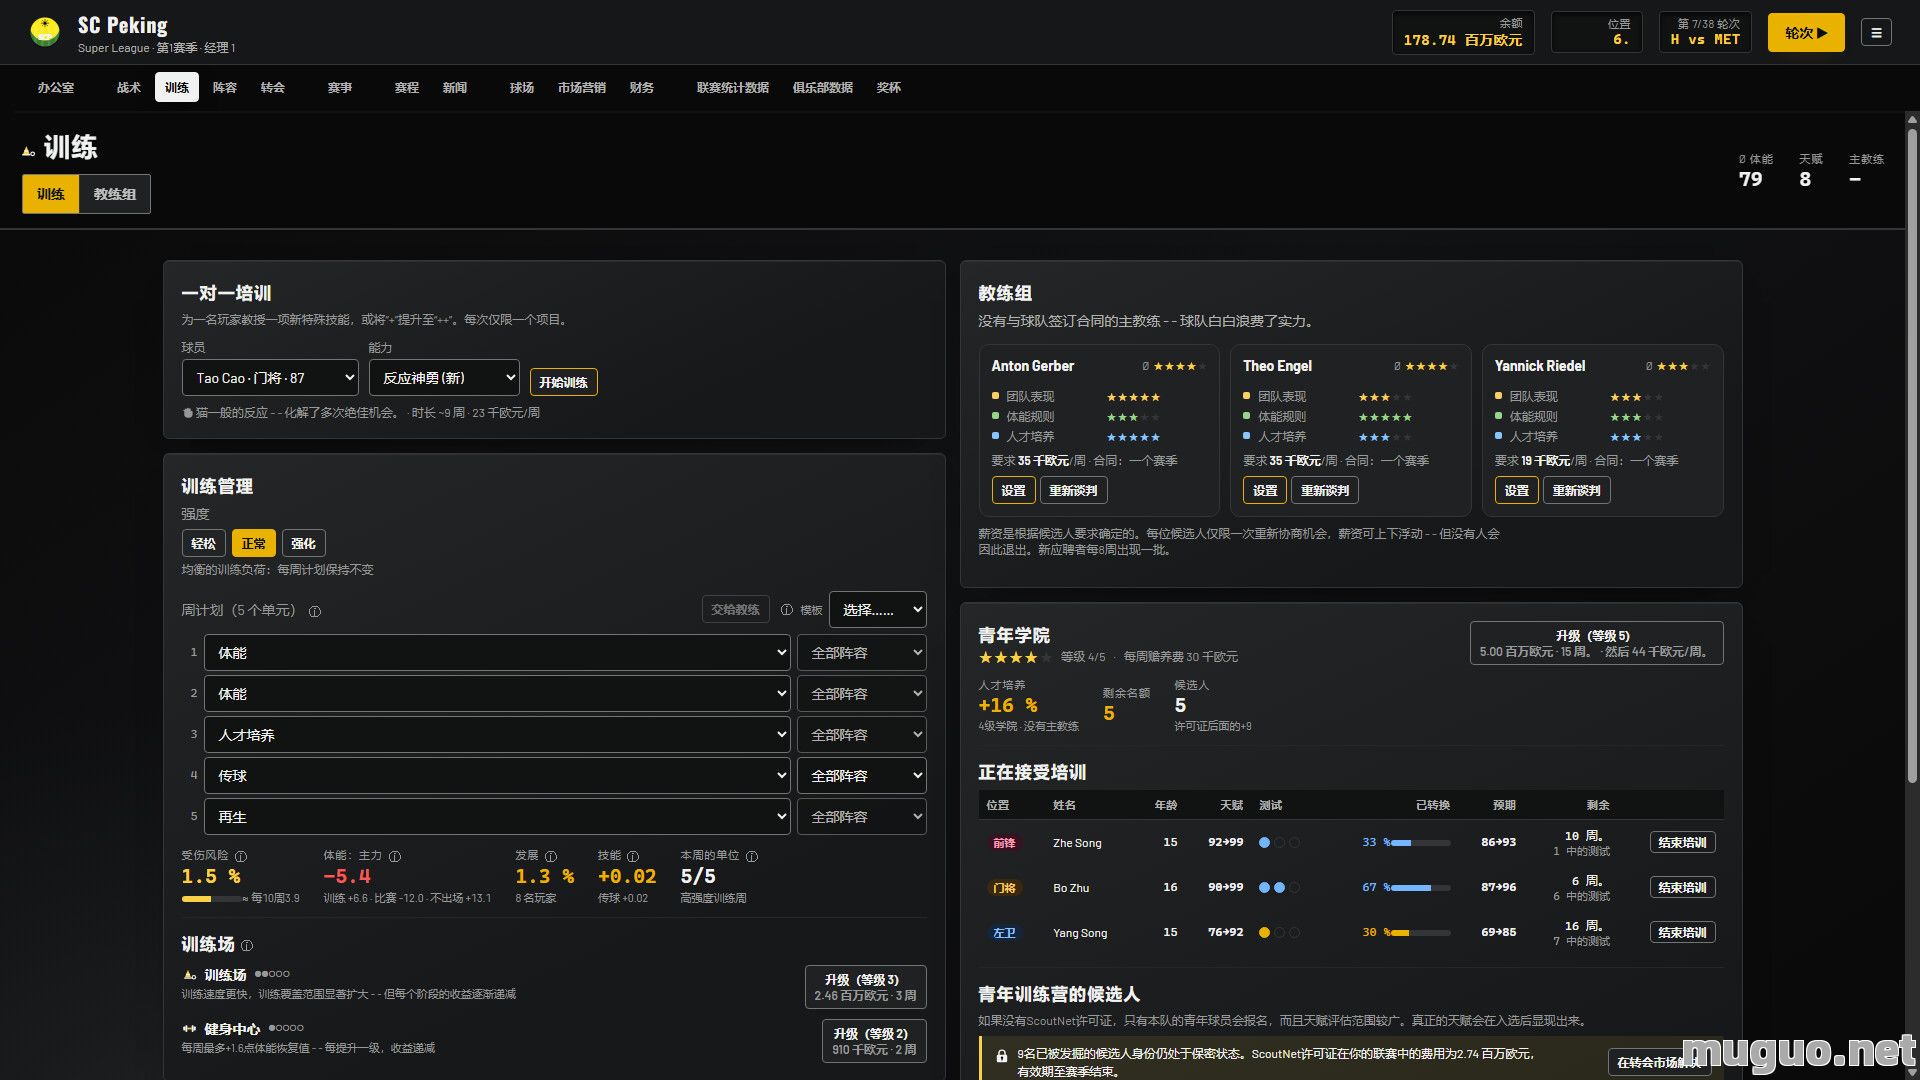This screenshot has height=1080, width=1920.
Task: Click info icon next to 训练场 heading
Action: point(247,946)
